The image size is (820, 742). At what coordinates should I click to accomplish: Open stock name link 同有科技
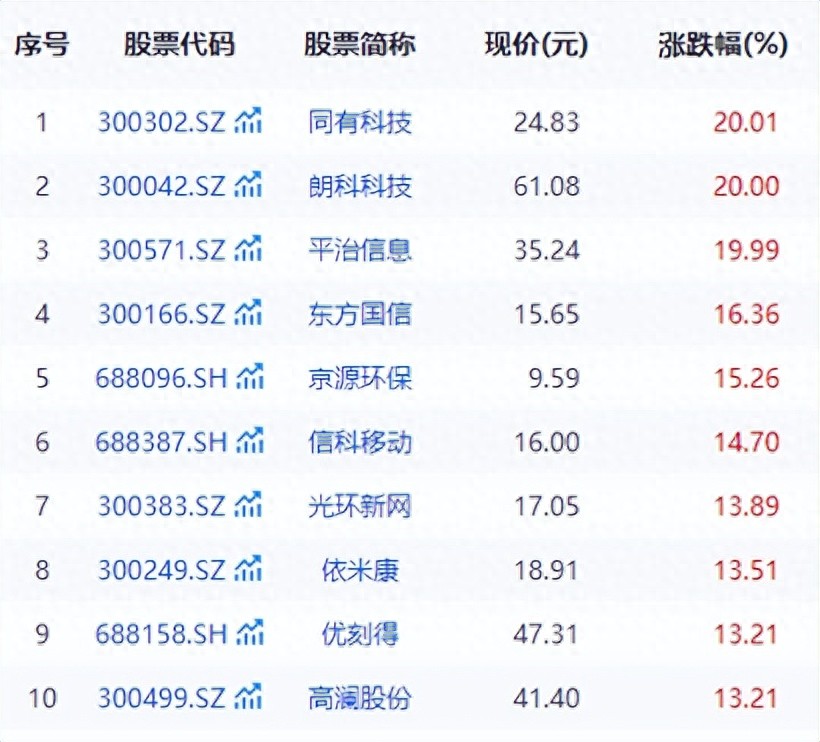[x=360, y=123]
